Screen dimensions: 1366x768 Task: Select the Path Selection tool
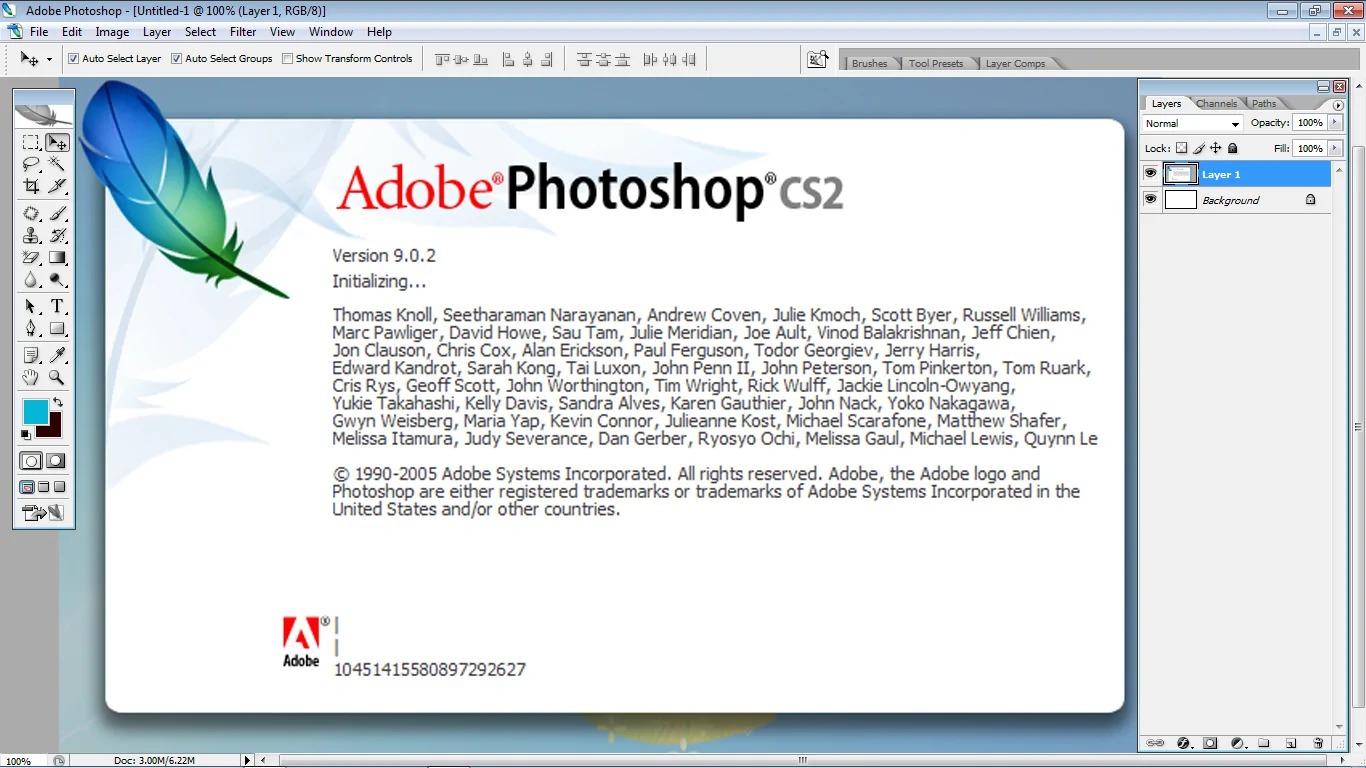click(31, 307)
